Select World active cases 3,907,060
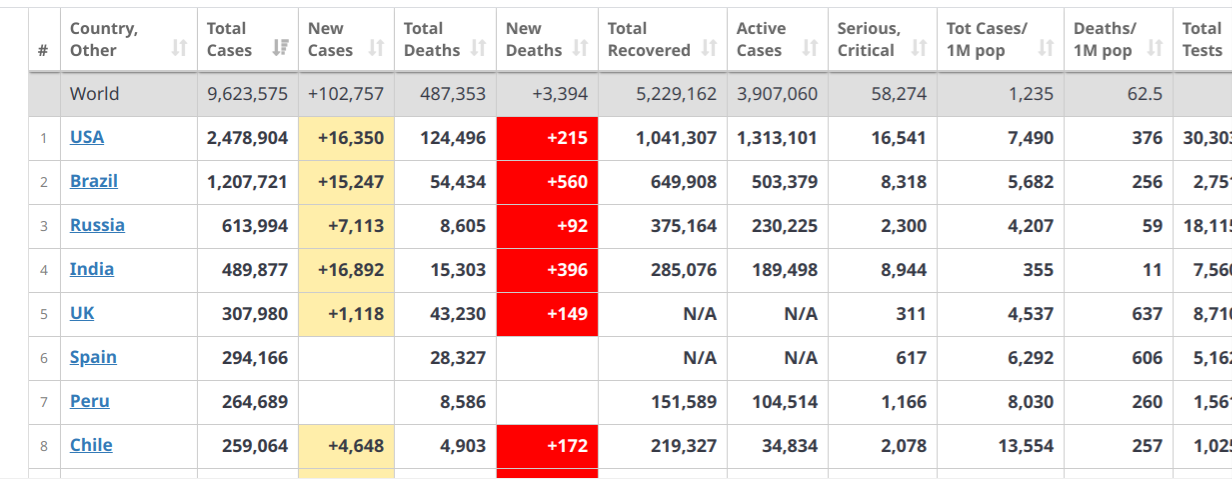 pyautogui.click(x=777, y=94)
